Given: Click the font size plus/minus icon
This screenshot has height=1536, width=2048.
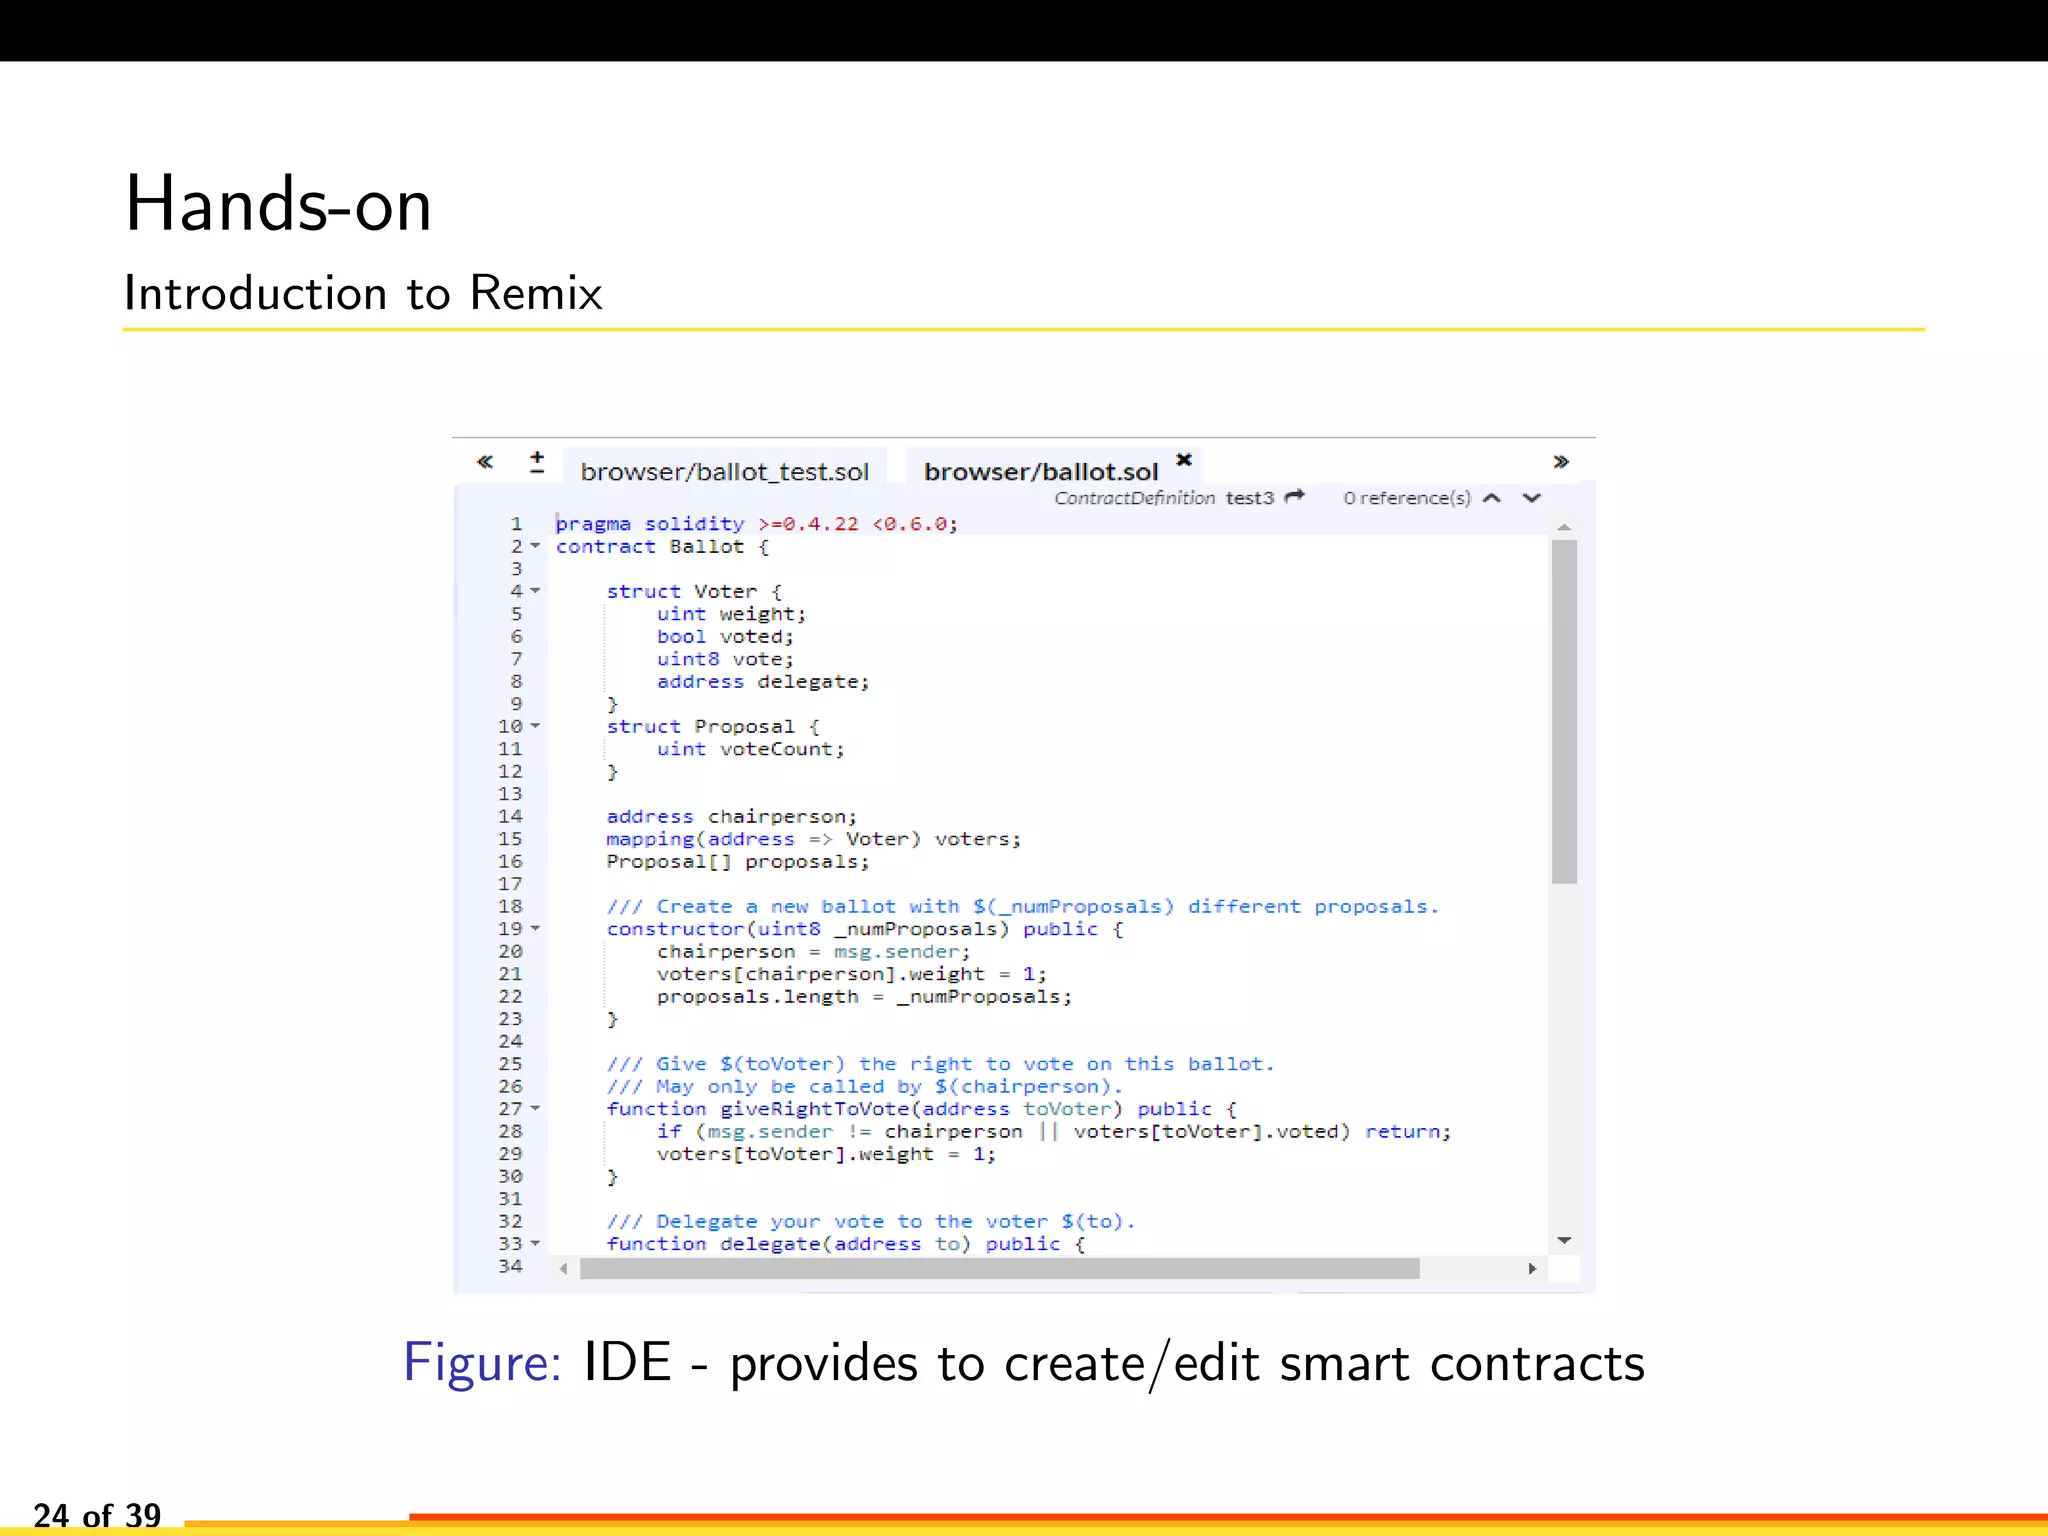Looking at the screenshot, I should [x=537, y=462].
